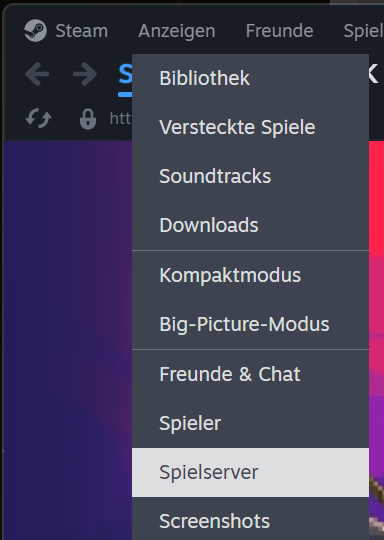
Task: Click the padlock security icon
Action: pyautogui.click(x=88, y=119)
